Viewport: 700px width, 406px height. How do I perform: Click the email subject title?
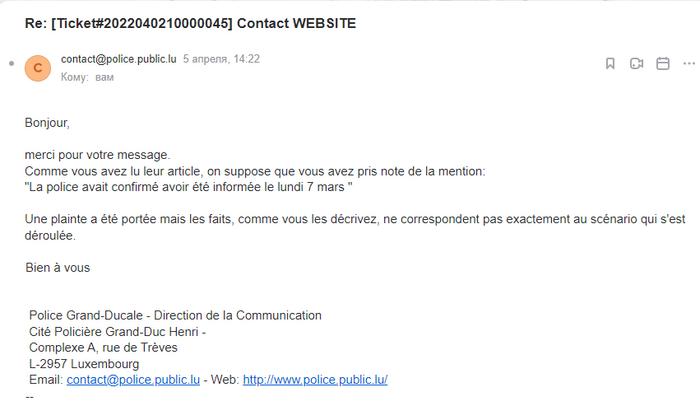pyautogui.click(x=190, y=20)
